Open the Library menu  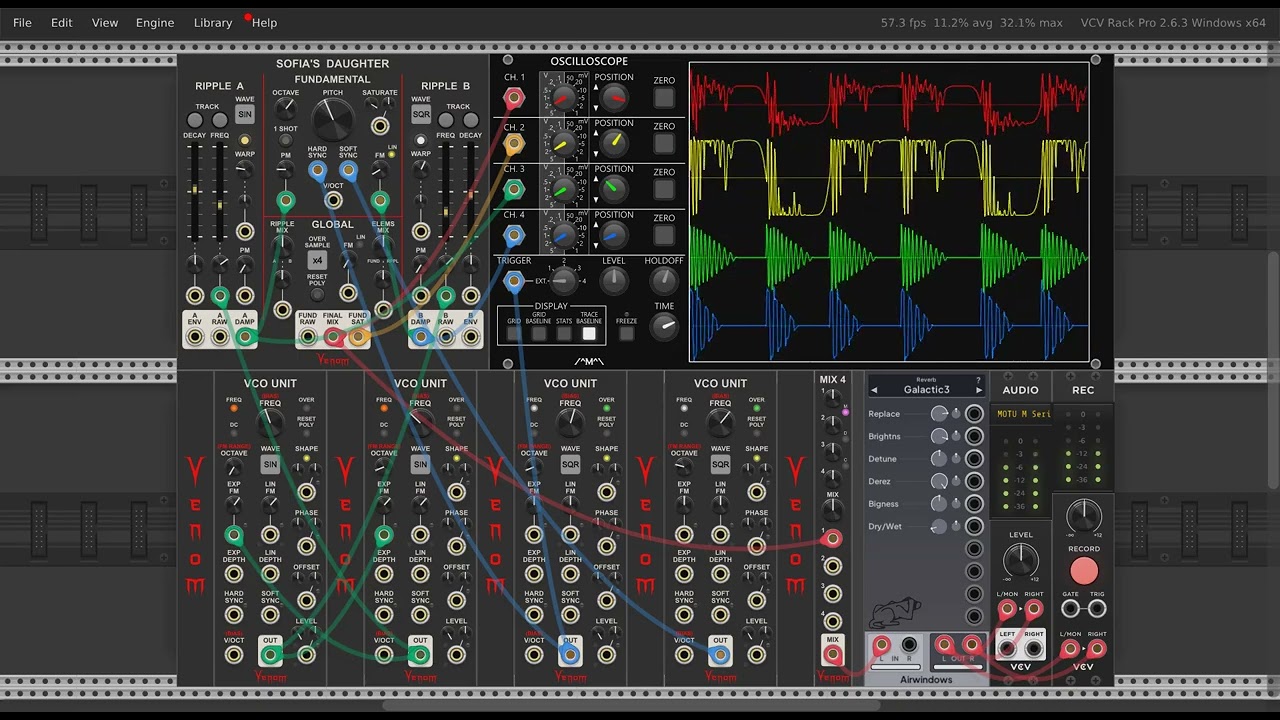click(x=213, y=22)
